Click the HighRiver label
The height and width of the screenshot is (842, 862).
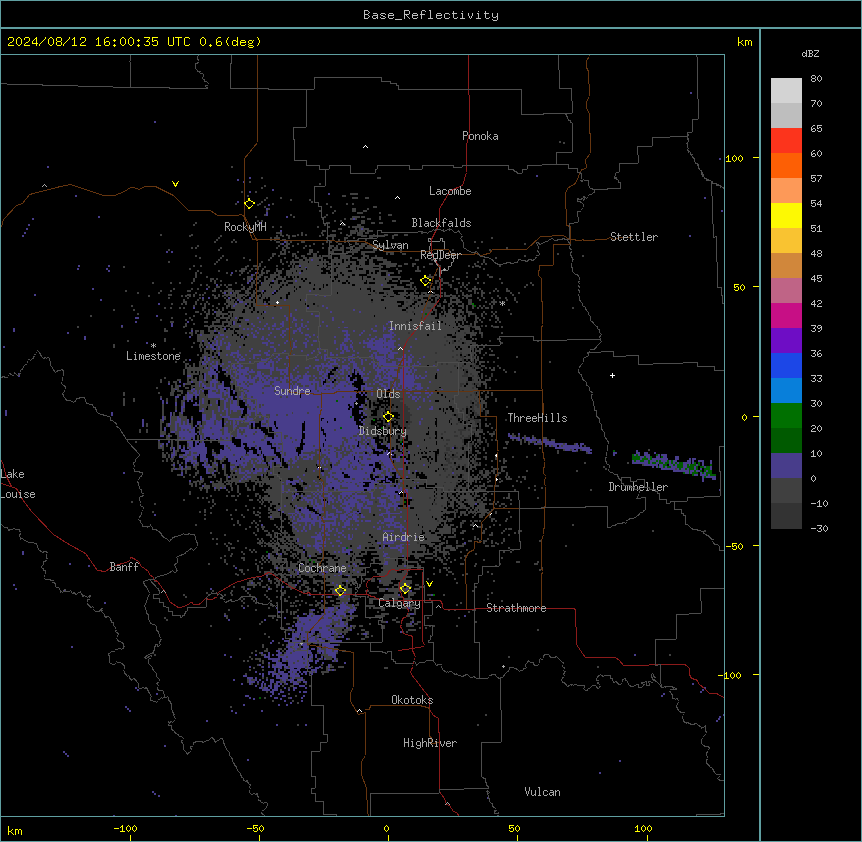pyautogui.click(x=430, y=743)
